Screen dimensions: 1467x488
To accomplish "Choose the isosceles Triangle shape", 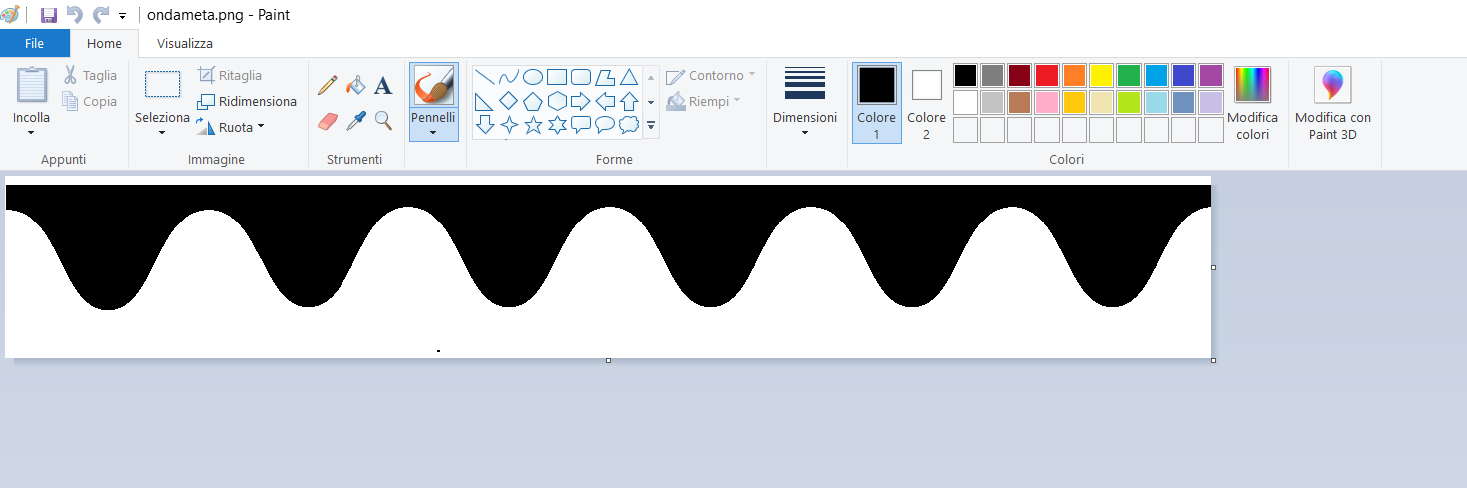I will click(x=629, y=77).
